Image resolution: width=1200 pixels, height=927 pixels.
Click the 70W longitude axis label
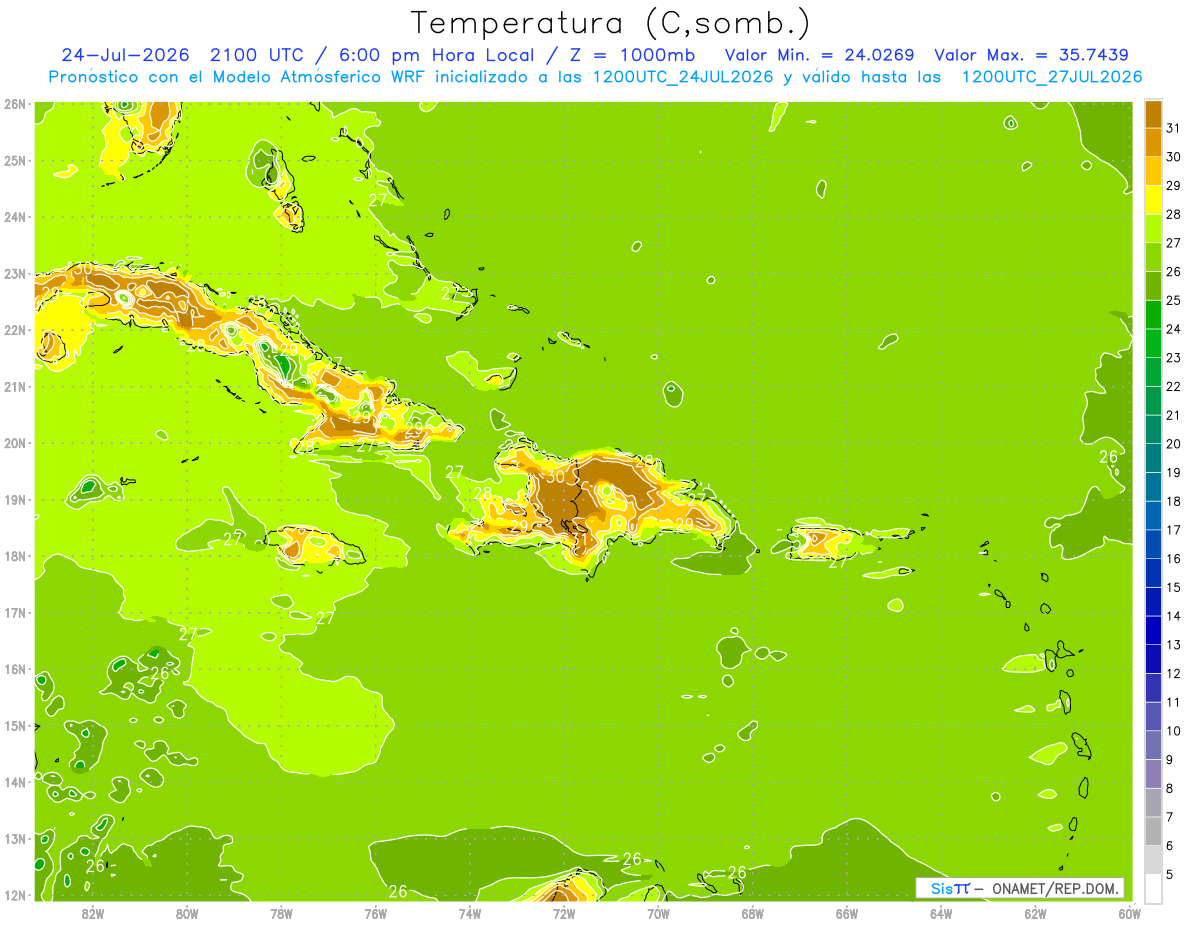click(x=658, y=913)
